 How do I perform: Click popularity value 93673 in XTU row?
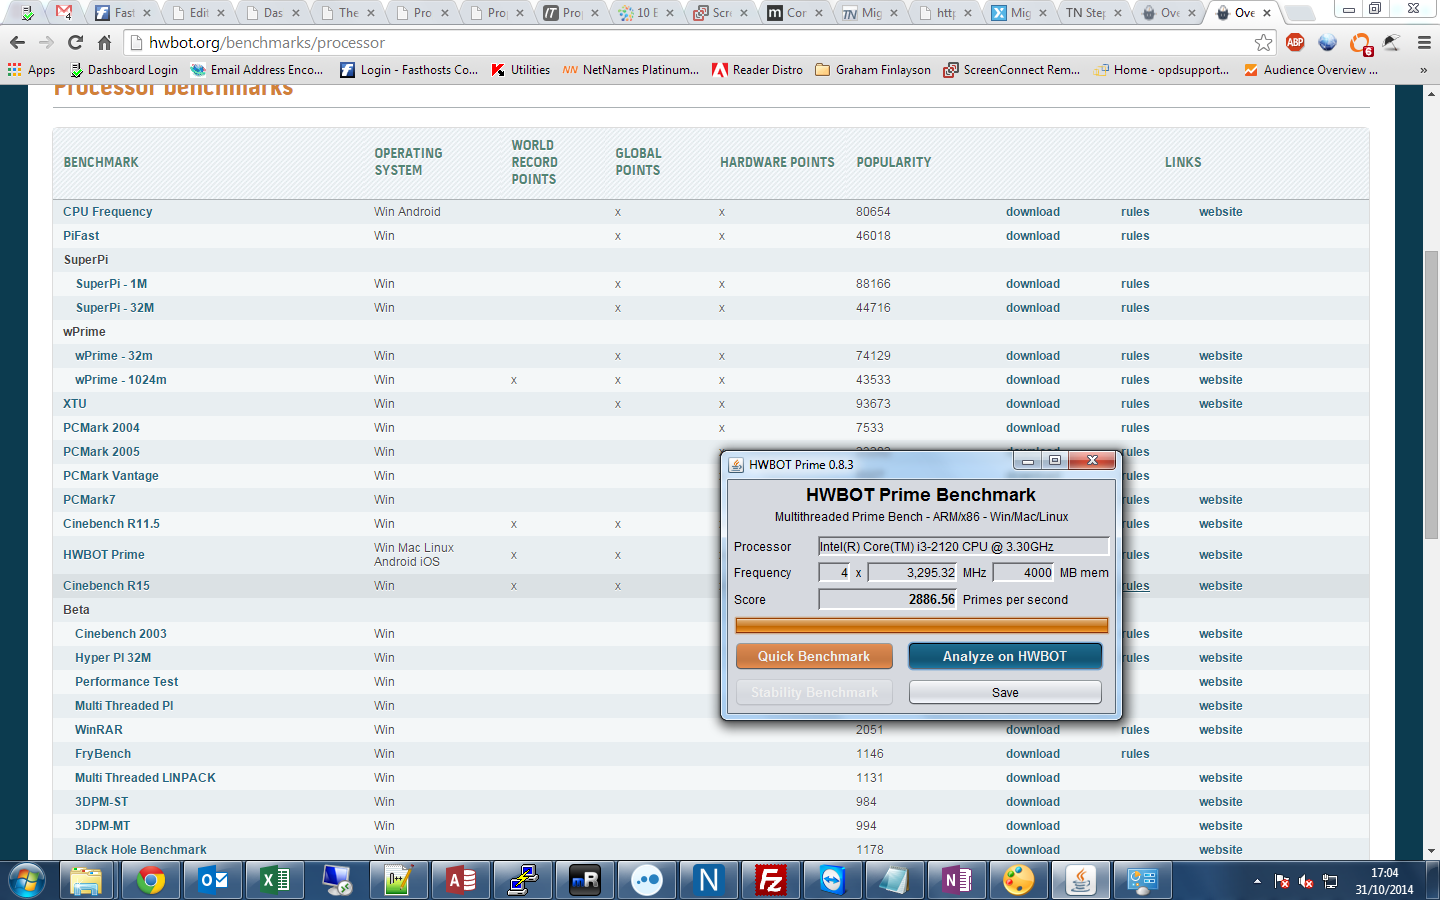[873, 404]
